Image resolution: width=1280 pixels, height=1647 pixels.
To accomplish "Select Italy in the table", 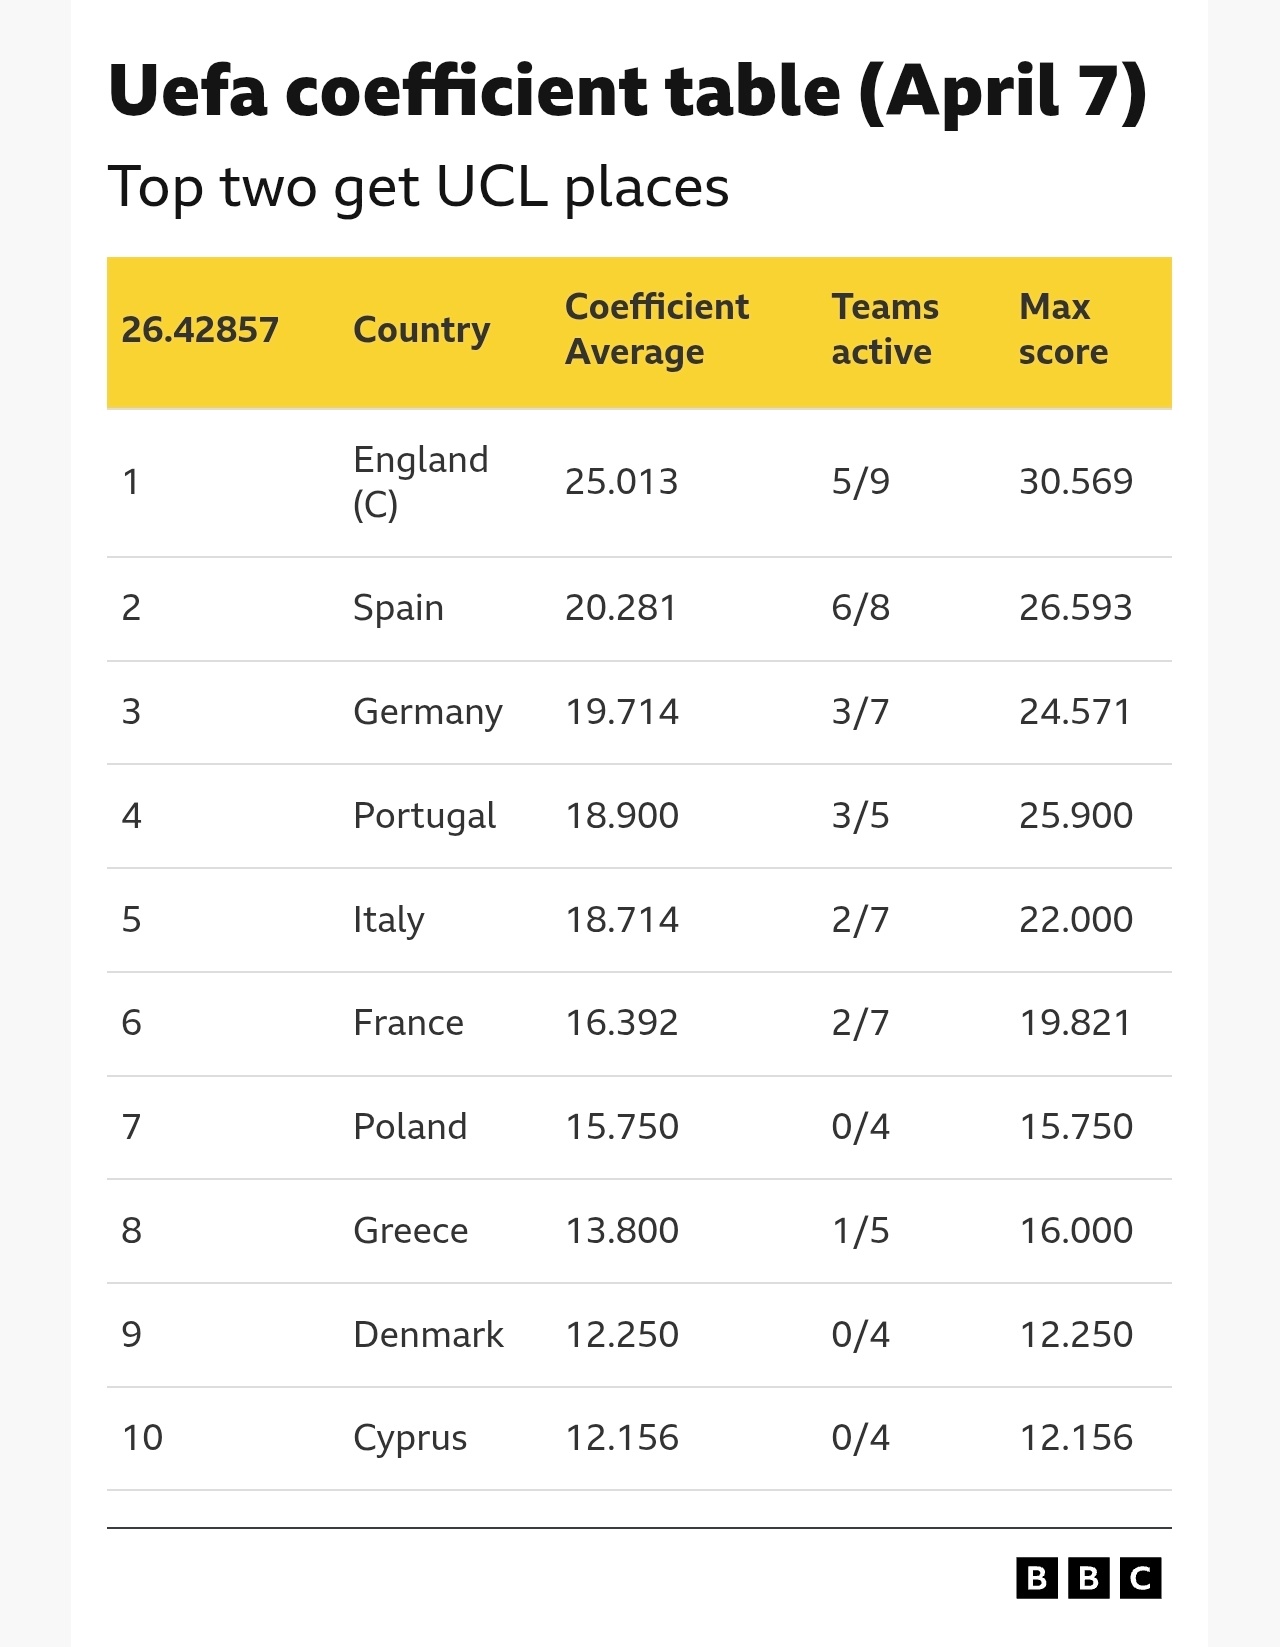I will 388,920.
